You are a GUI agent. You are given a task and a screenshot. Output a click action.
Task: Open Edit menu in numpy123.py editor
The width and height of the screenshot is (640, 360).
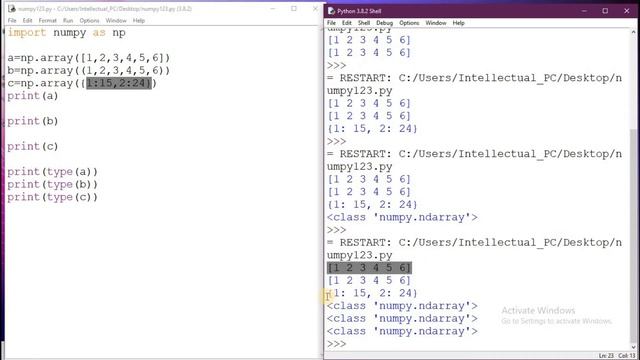tap(27, 20)
